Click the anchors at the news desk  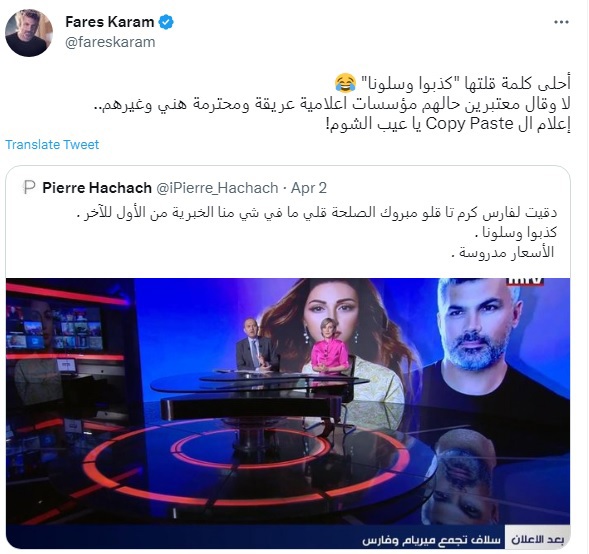click(x=293, y=347)
